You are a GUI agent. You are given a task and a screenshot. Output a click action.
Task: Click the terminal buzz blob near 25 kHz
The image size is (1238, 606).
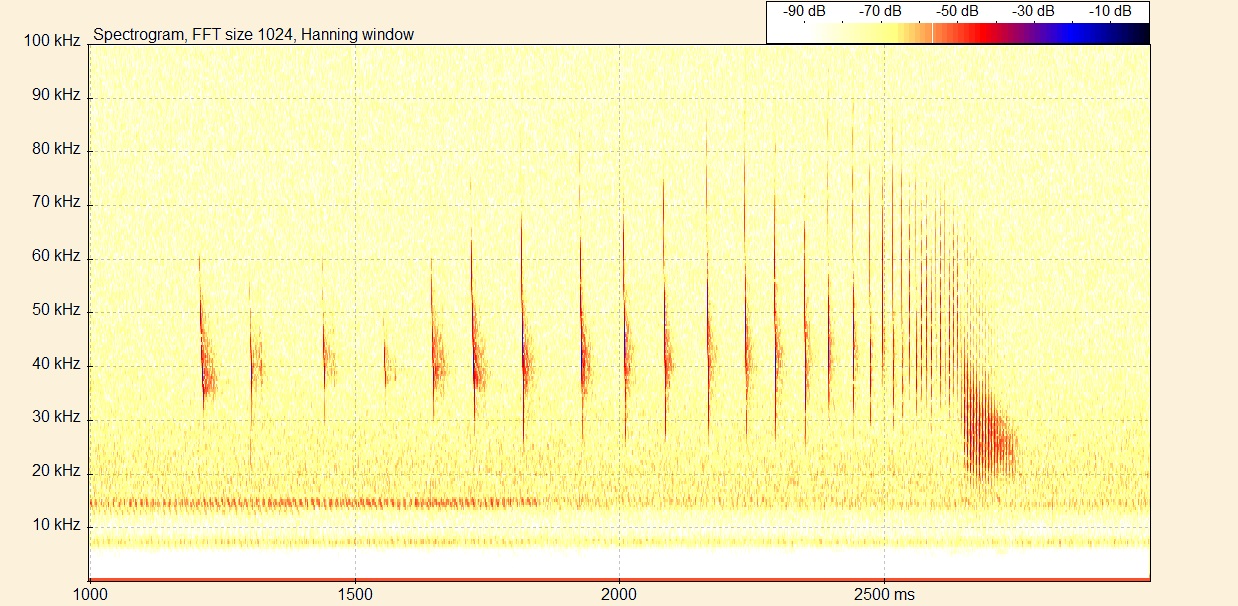coord(988,430)
